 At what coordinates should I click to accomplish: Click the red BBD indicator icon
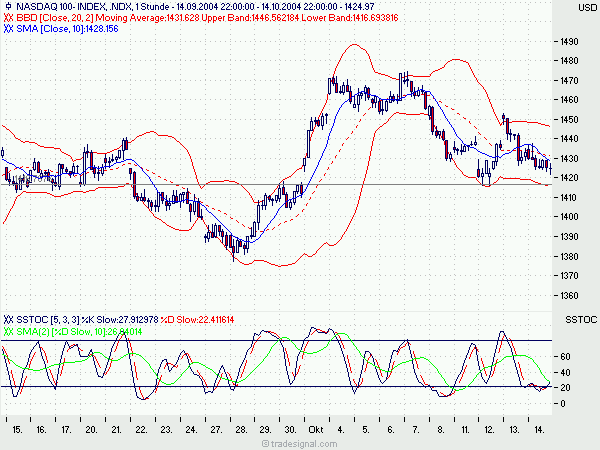(8, 18)
